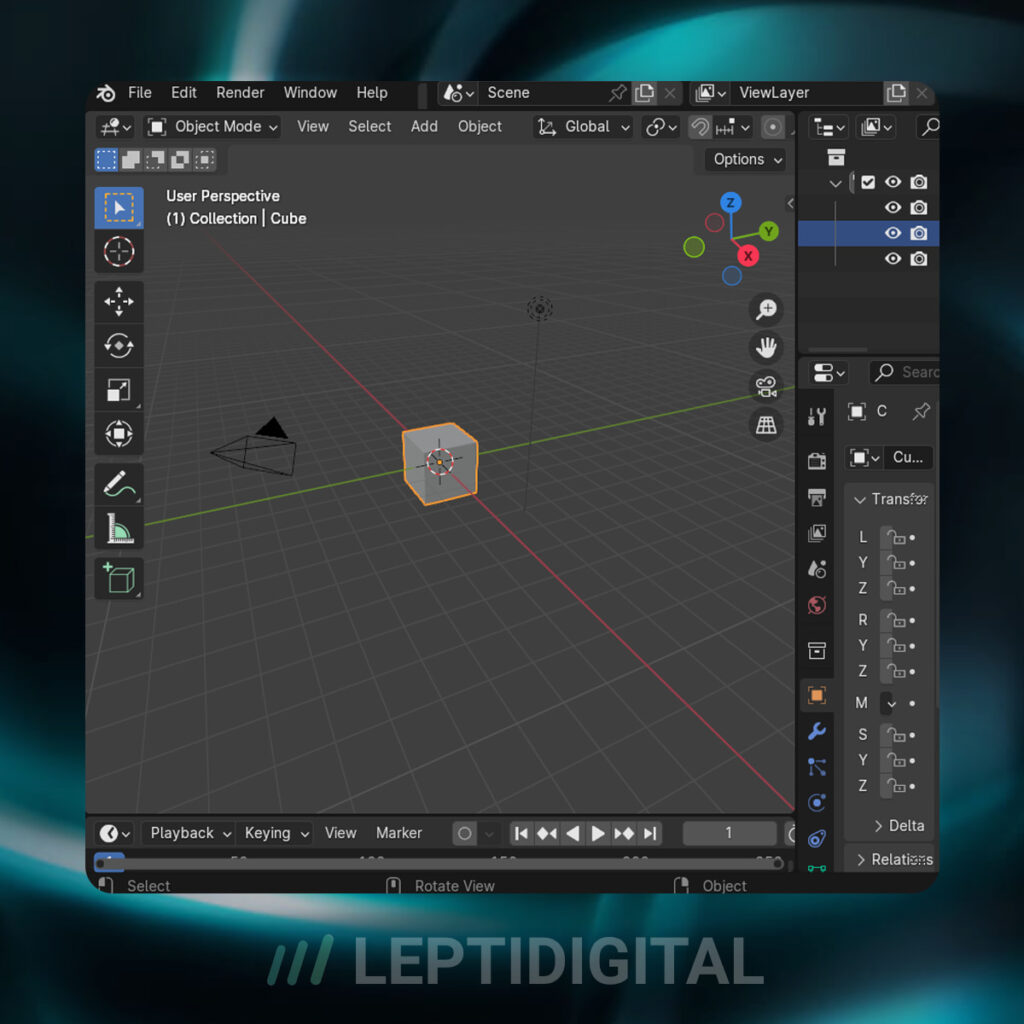Open the Scene properties tab
This screenshot has height=1024, width=1024.
click(817, 569)
